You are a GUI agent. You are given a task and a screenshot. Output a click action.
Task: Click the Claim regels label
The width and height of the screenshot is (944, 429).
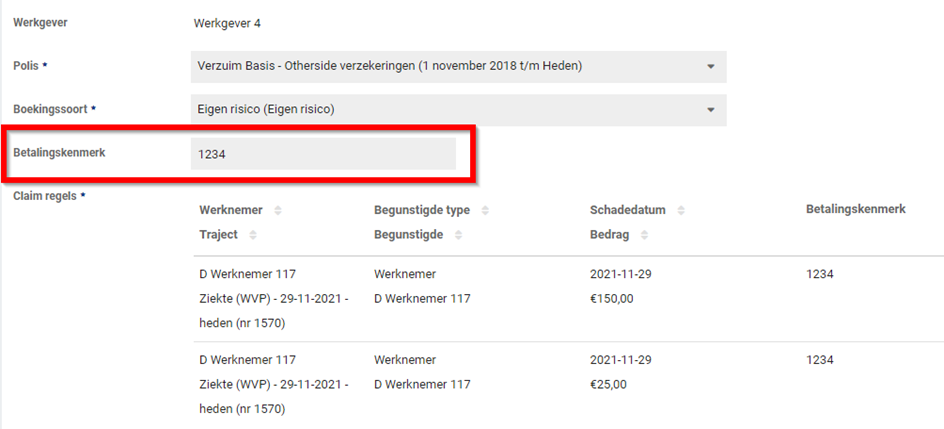click(49, 196)
